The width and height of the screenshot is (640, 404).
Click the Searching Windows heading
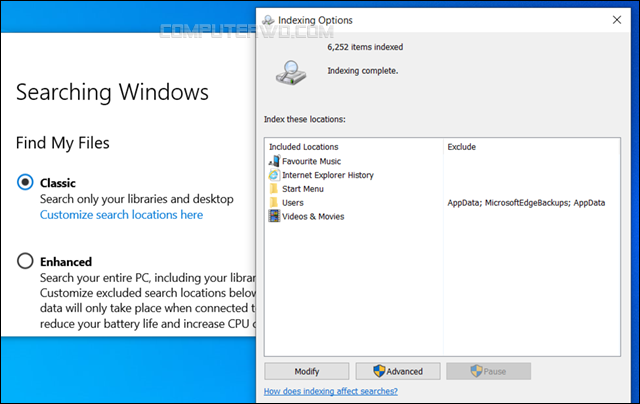(112, 92)
